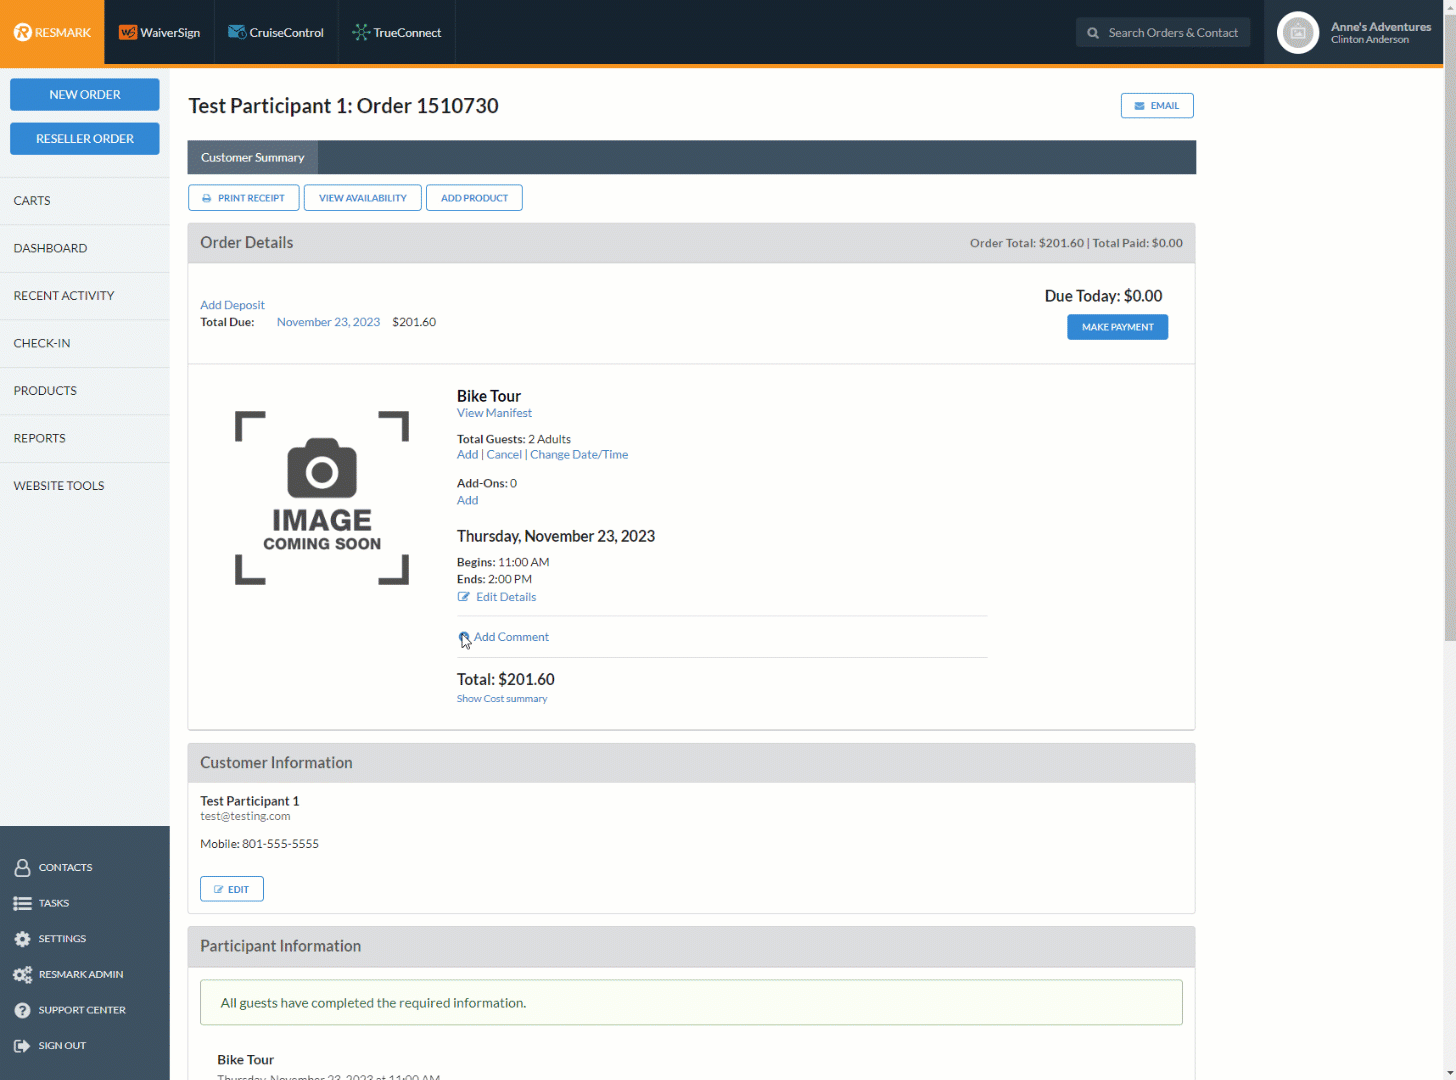Click the Add Deposit link

[x=232, y=305]
